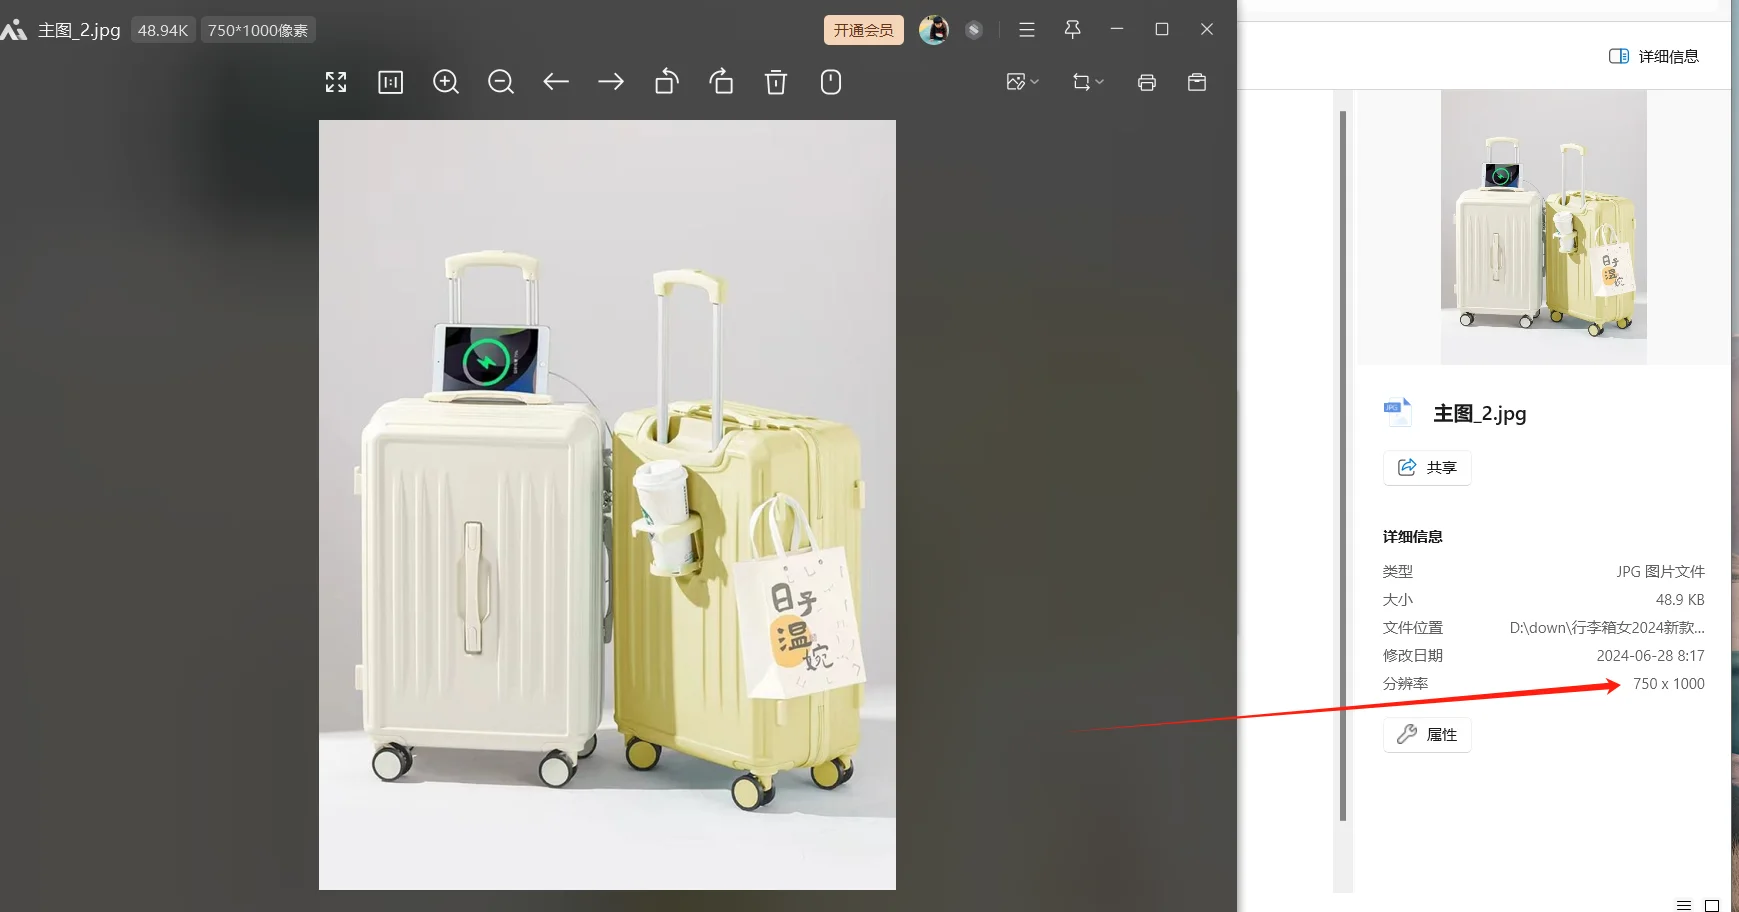Rotate the image counterclockwise
The width and height of the screenshot is (1739, 912).
click(665, 81)
